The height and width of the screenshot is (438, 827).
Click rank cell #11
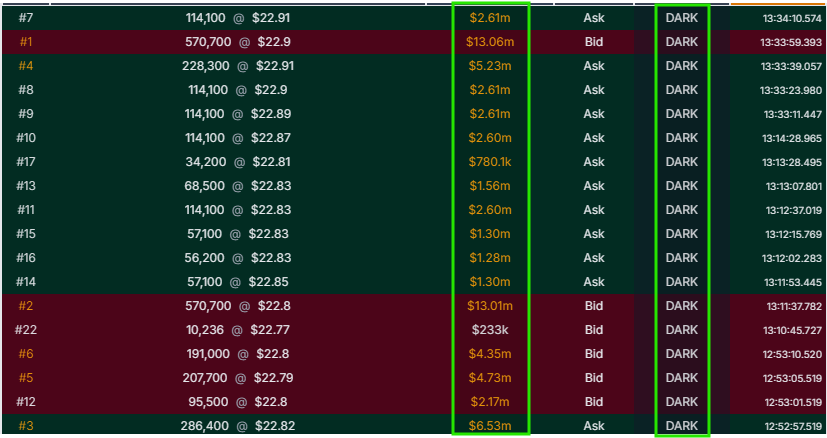26,210
